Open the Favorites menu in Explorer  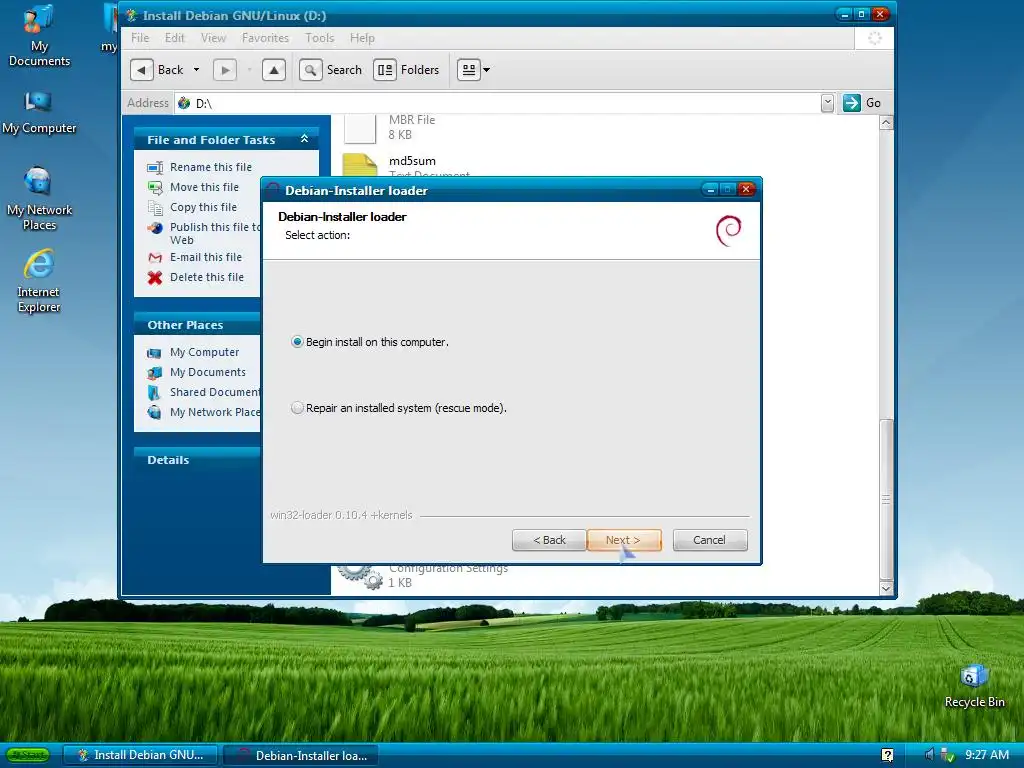265,38
